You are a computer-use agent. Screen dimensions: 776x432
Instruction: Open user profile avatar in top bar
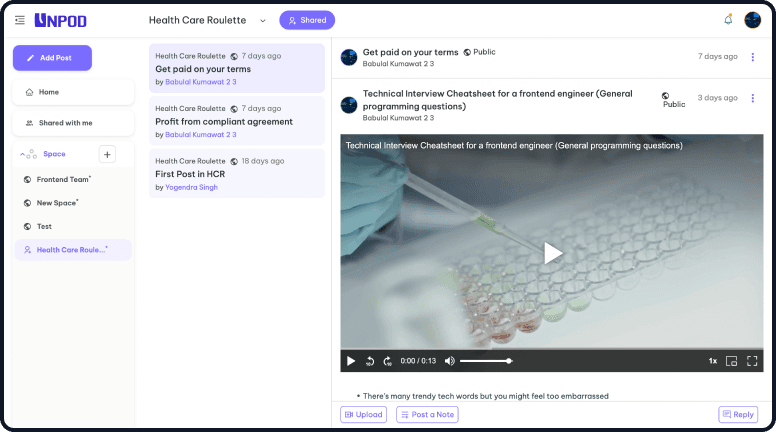pyautogui.click(x=753, y=20)
